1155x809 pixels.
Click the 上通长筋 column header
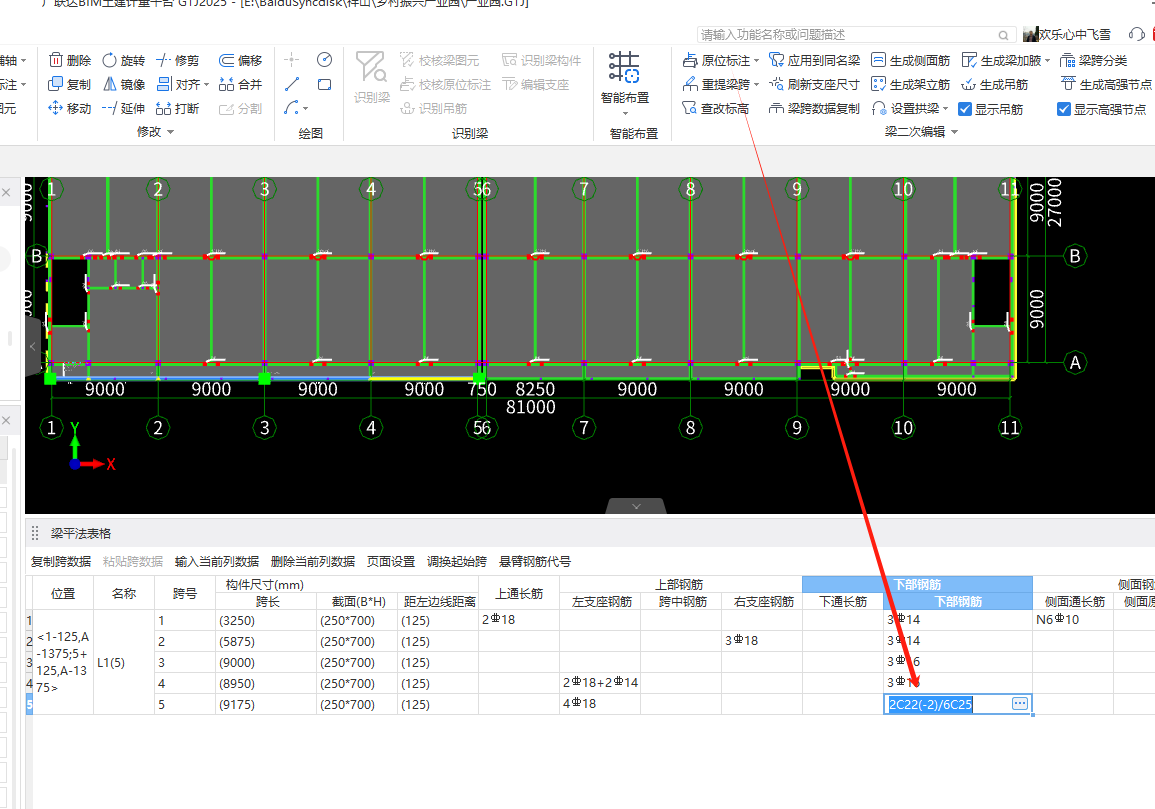519,593
